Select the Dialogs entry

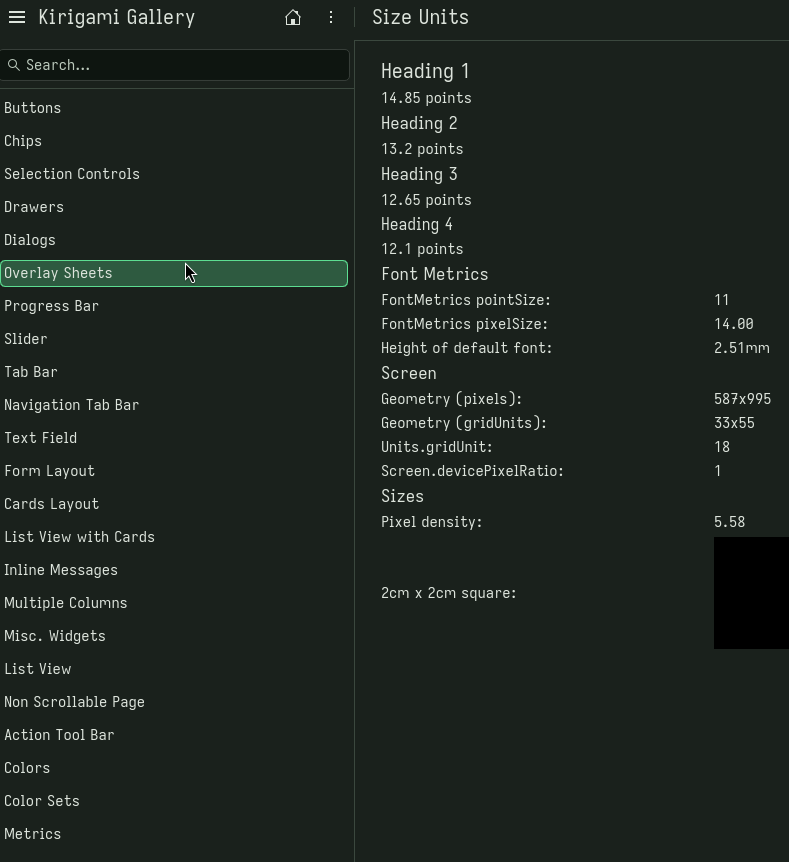30,240
